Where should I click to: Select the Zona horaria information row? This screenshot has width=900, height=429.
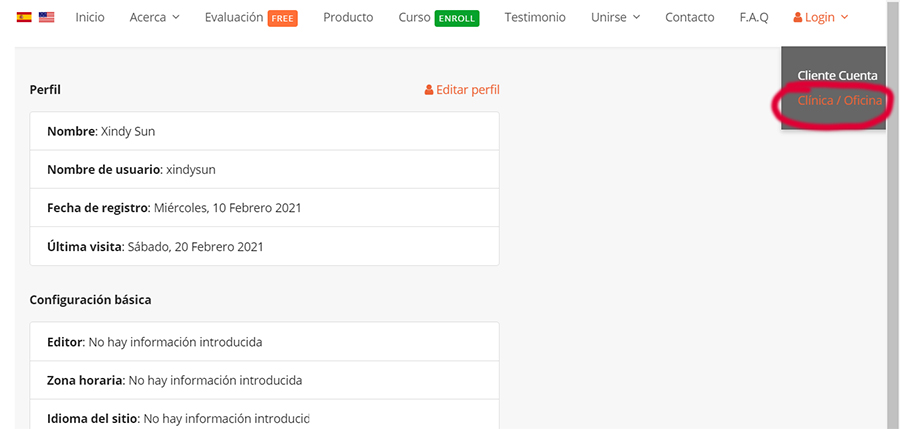pos(265,380)
